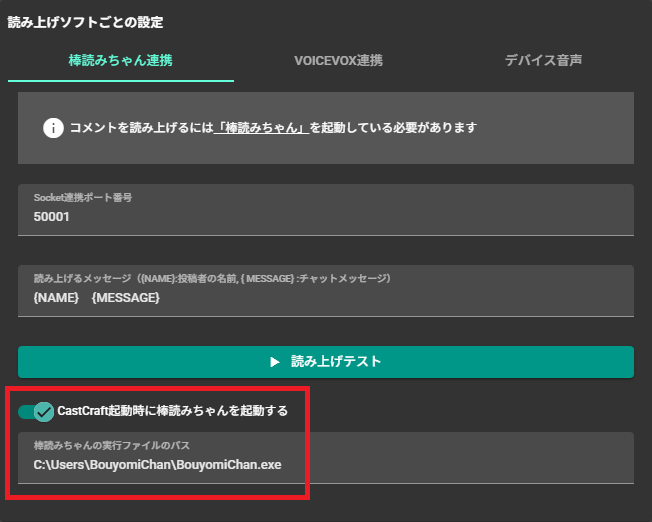The width and height of the screenshot is (652, 522).
Task: Select the デバイス音声 tab
Action: point(543,61)
